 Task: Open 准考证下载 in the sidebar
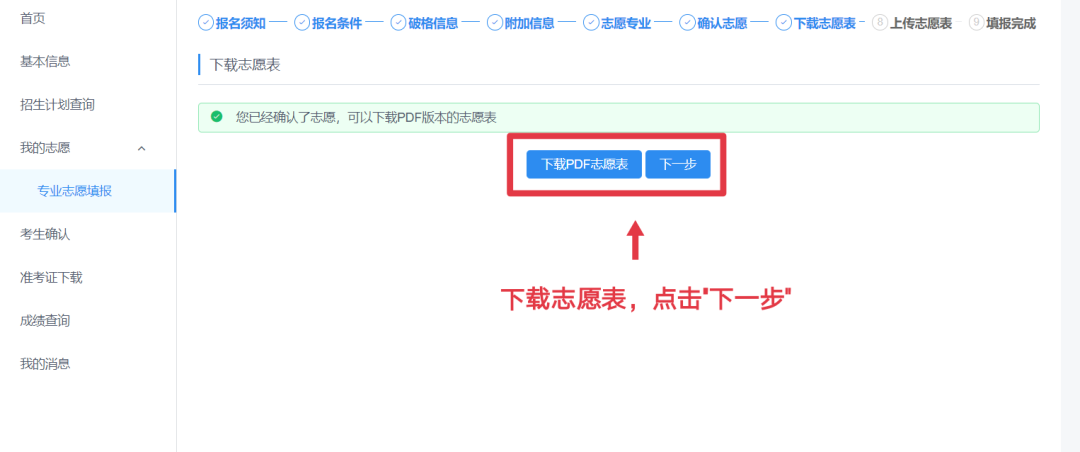pyautogui.click(x=52, y=278)
